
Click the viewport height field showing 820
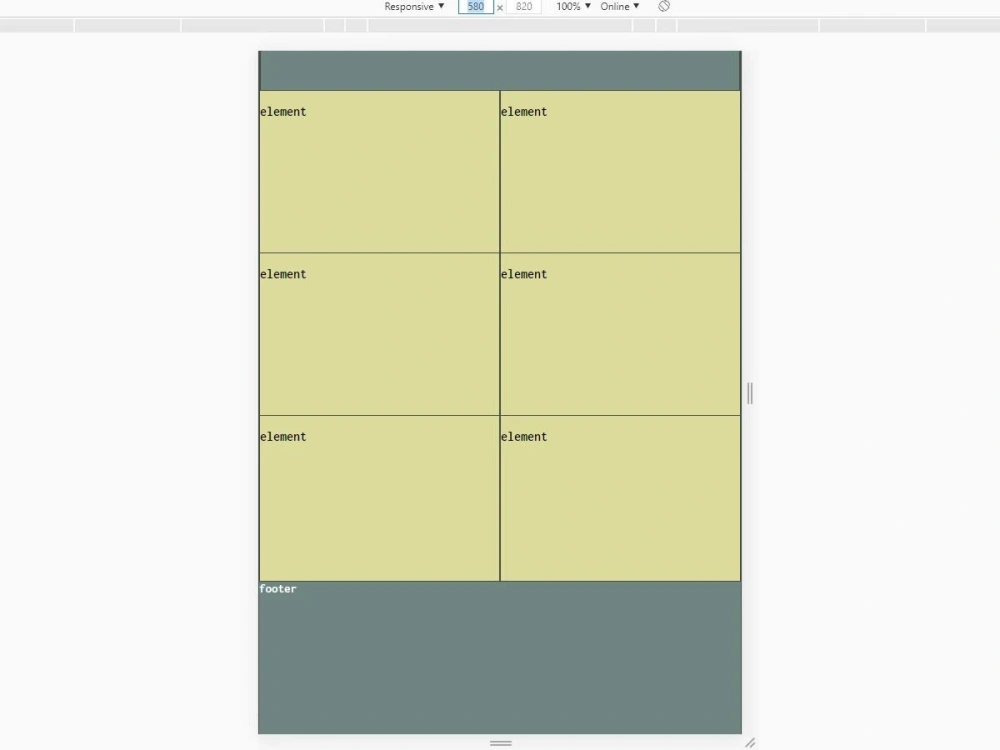pos(524,6)
